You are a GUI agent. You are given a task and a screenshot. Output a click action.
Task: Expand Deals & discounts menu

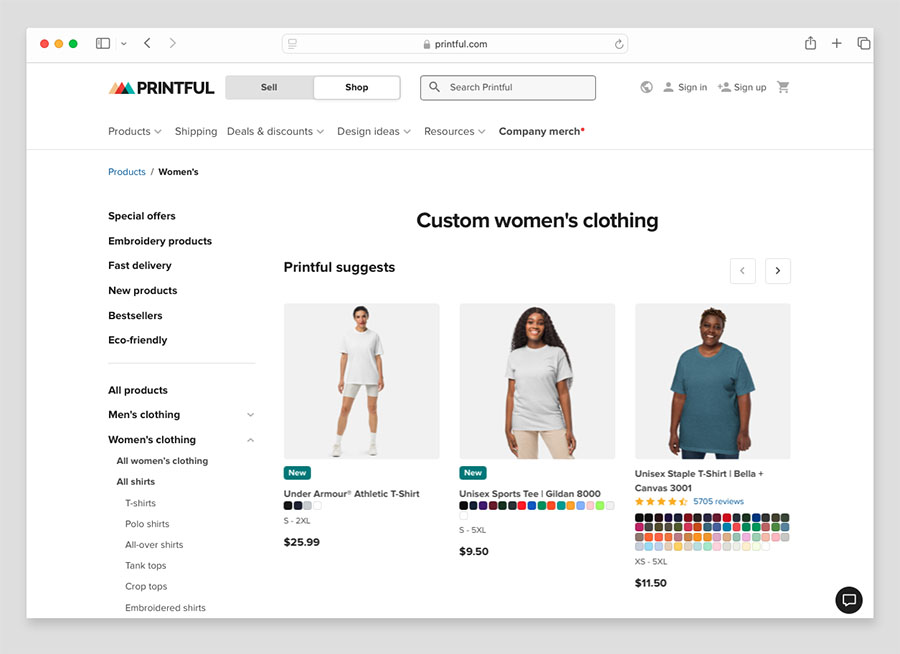276,131
